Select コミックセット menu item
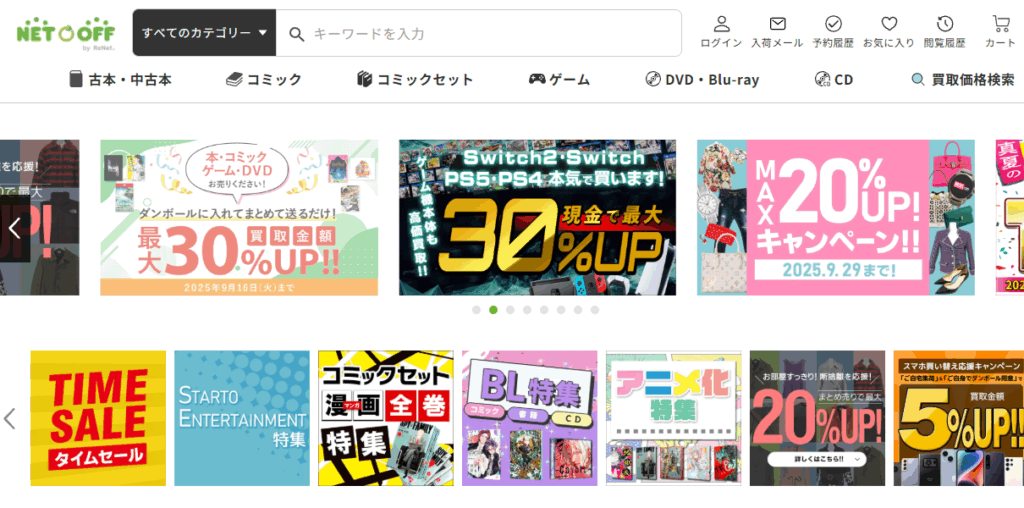Viewport: 1024px width, 508px height. [415, 80]
